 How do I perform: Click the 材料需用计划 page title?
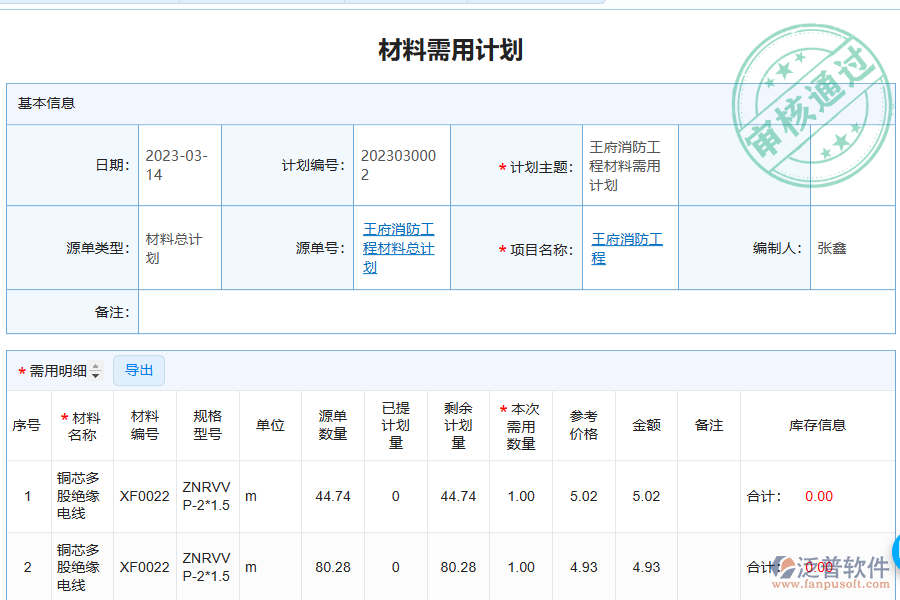coord(450,45)
